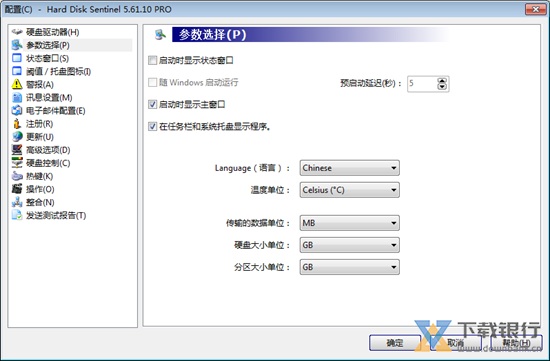Uncheck 启动时显示主窗口 checkbox
The image size is (550, 361).
coord(152,105)
